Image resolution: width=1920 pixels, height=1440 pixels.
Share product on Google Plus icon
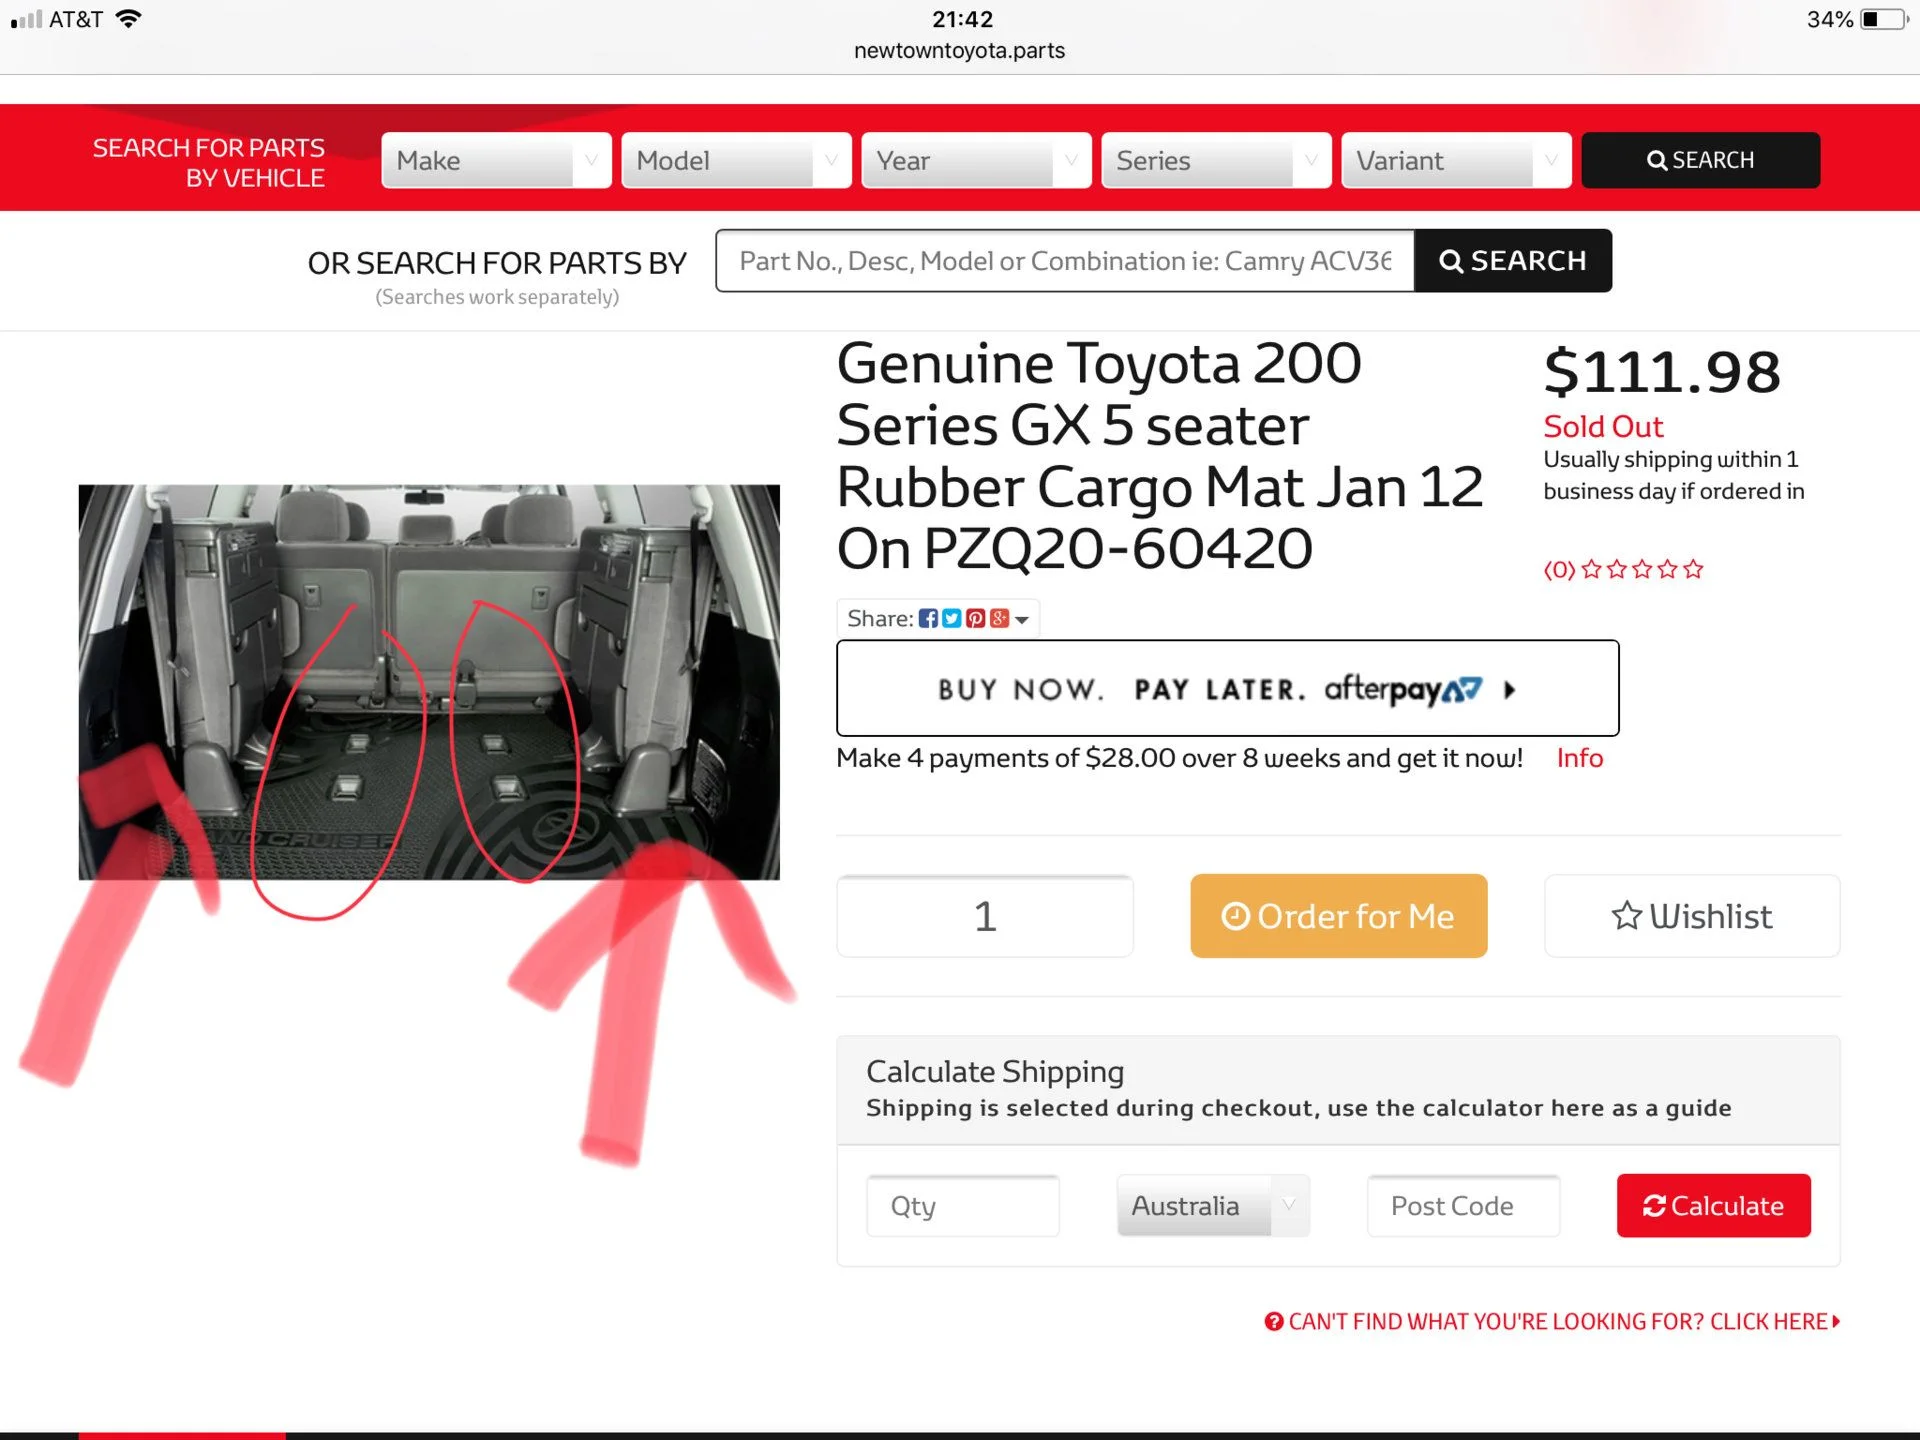click(x=999, y=618)
